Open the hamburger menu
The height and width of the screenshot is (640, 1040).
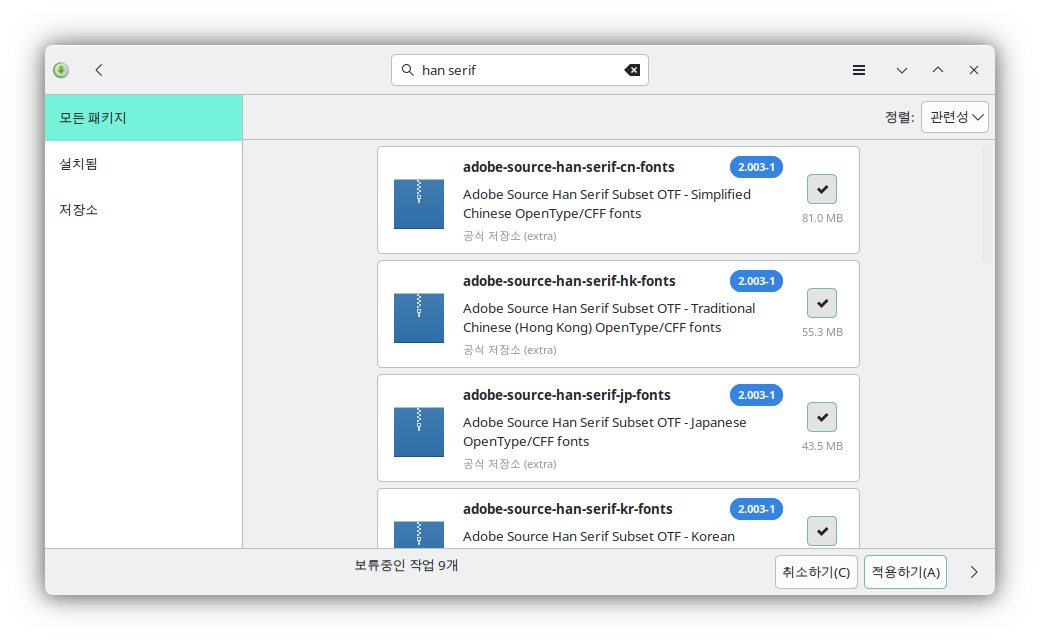(859, 70)
